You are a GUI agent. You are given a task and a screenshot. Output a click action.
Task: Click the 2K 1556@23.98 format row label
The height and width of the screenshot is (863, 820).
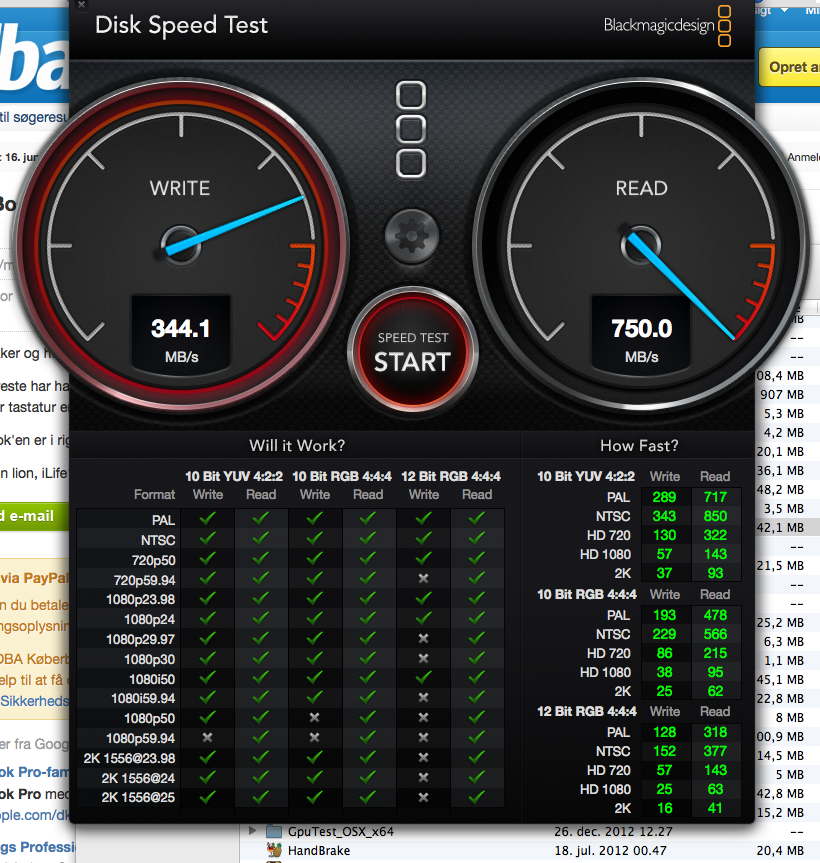coord(129,758)
